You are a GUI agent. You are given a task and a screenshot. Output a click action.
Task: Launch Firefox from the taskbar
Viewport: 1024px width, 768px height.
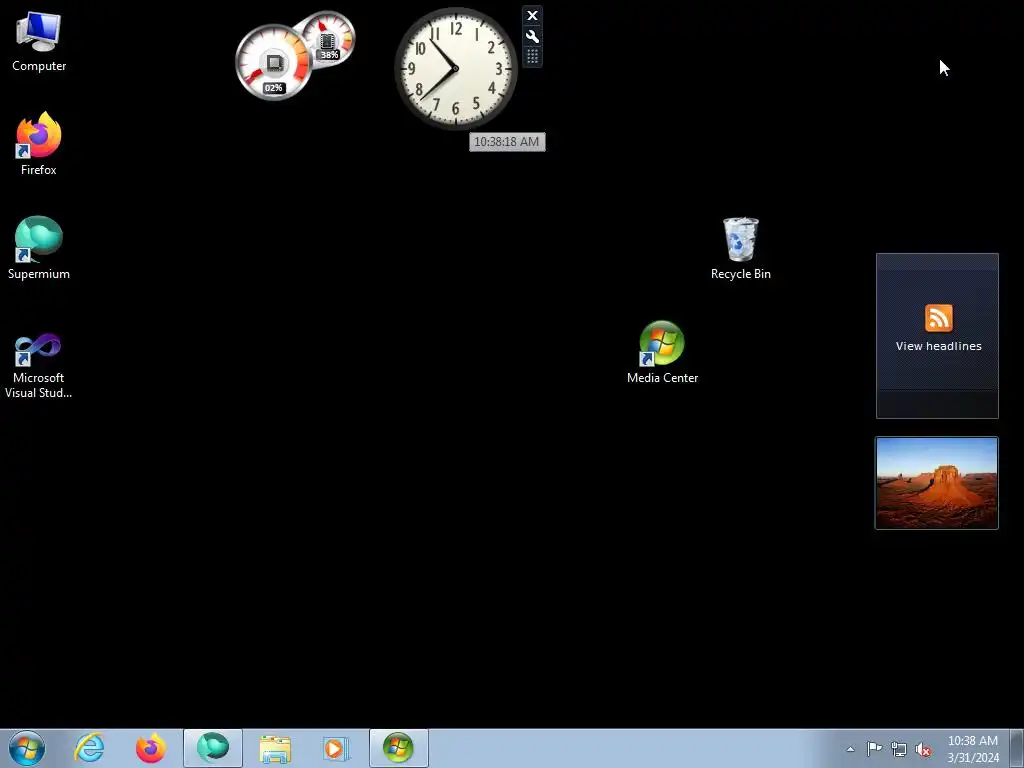coord(151,748)
